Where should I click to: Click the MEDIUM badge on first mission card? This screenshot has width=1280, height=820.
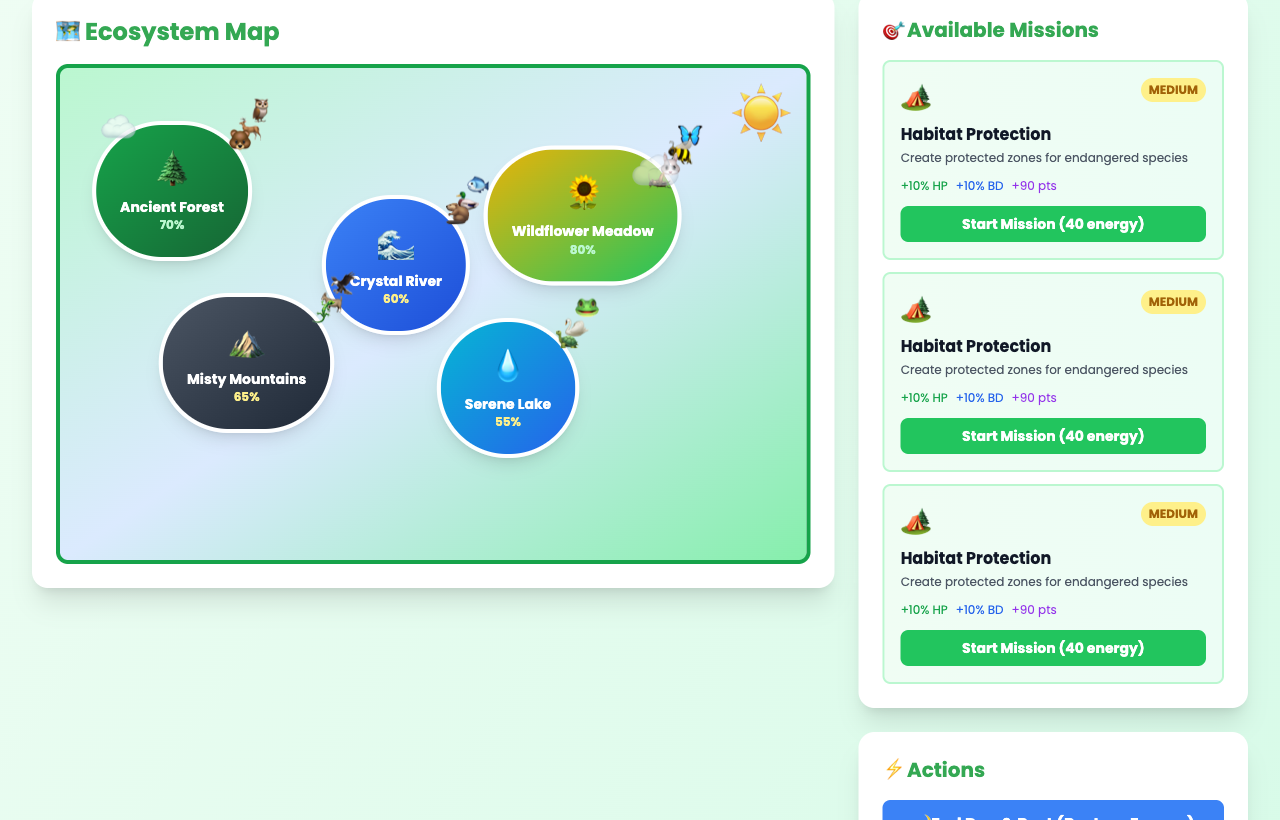tap(1173, 90)
